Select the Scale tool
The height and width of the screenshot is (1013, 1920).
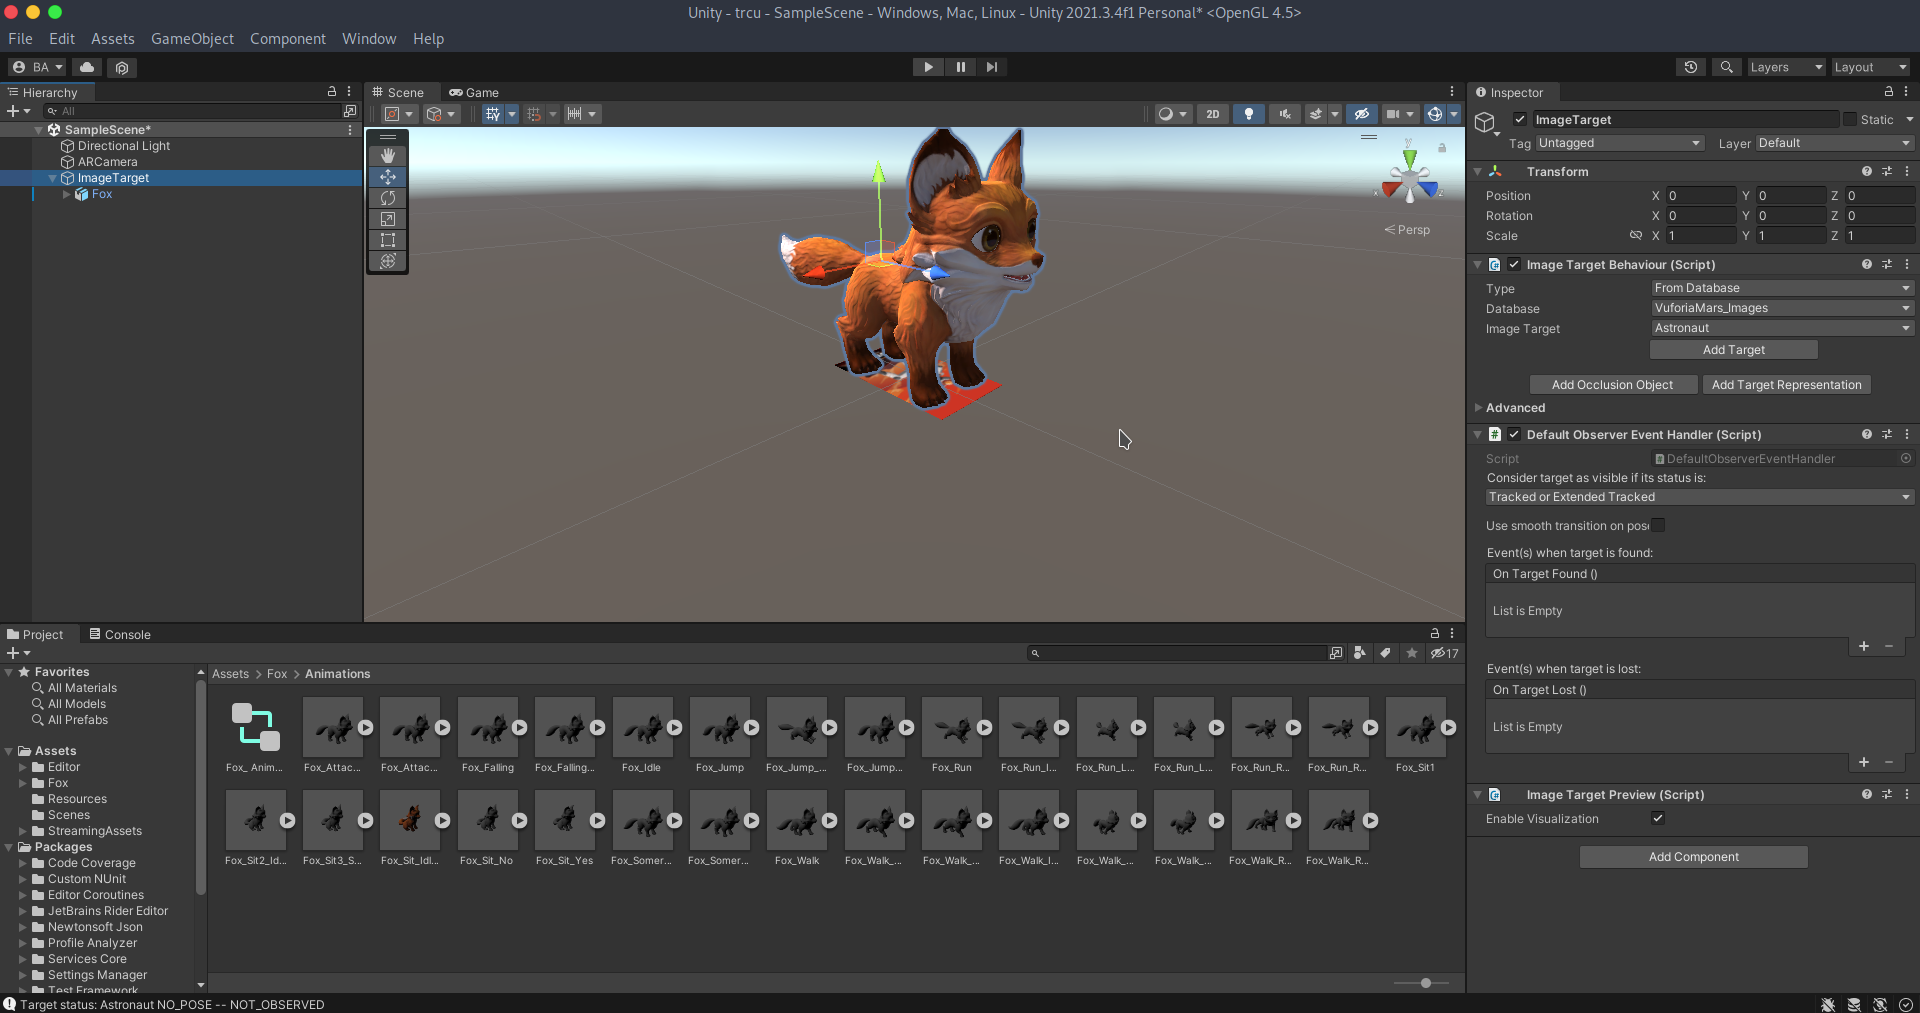[x=387, y=219]
